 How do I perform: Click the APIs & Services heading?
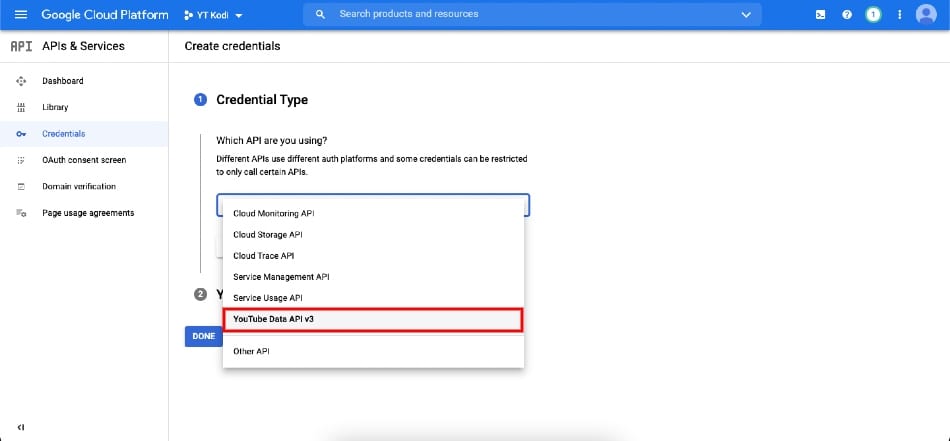(83, 46)
